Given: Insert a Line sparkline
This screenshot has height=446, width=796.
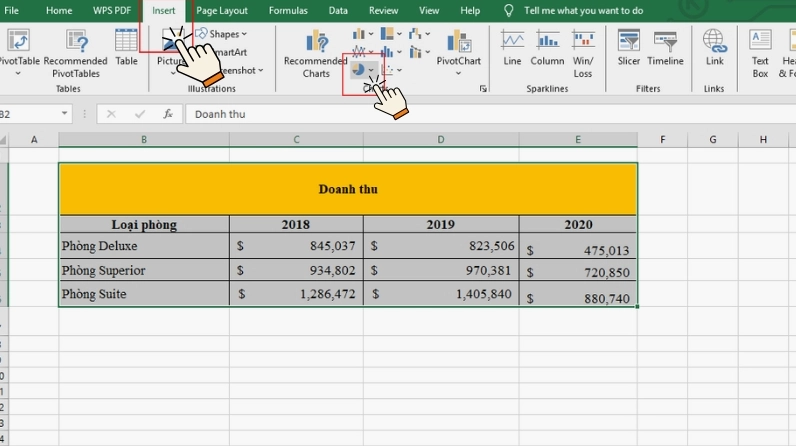Looking at the screenshot, I should tap(512, 48).
